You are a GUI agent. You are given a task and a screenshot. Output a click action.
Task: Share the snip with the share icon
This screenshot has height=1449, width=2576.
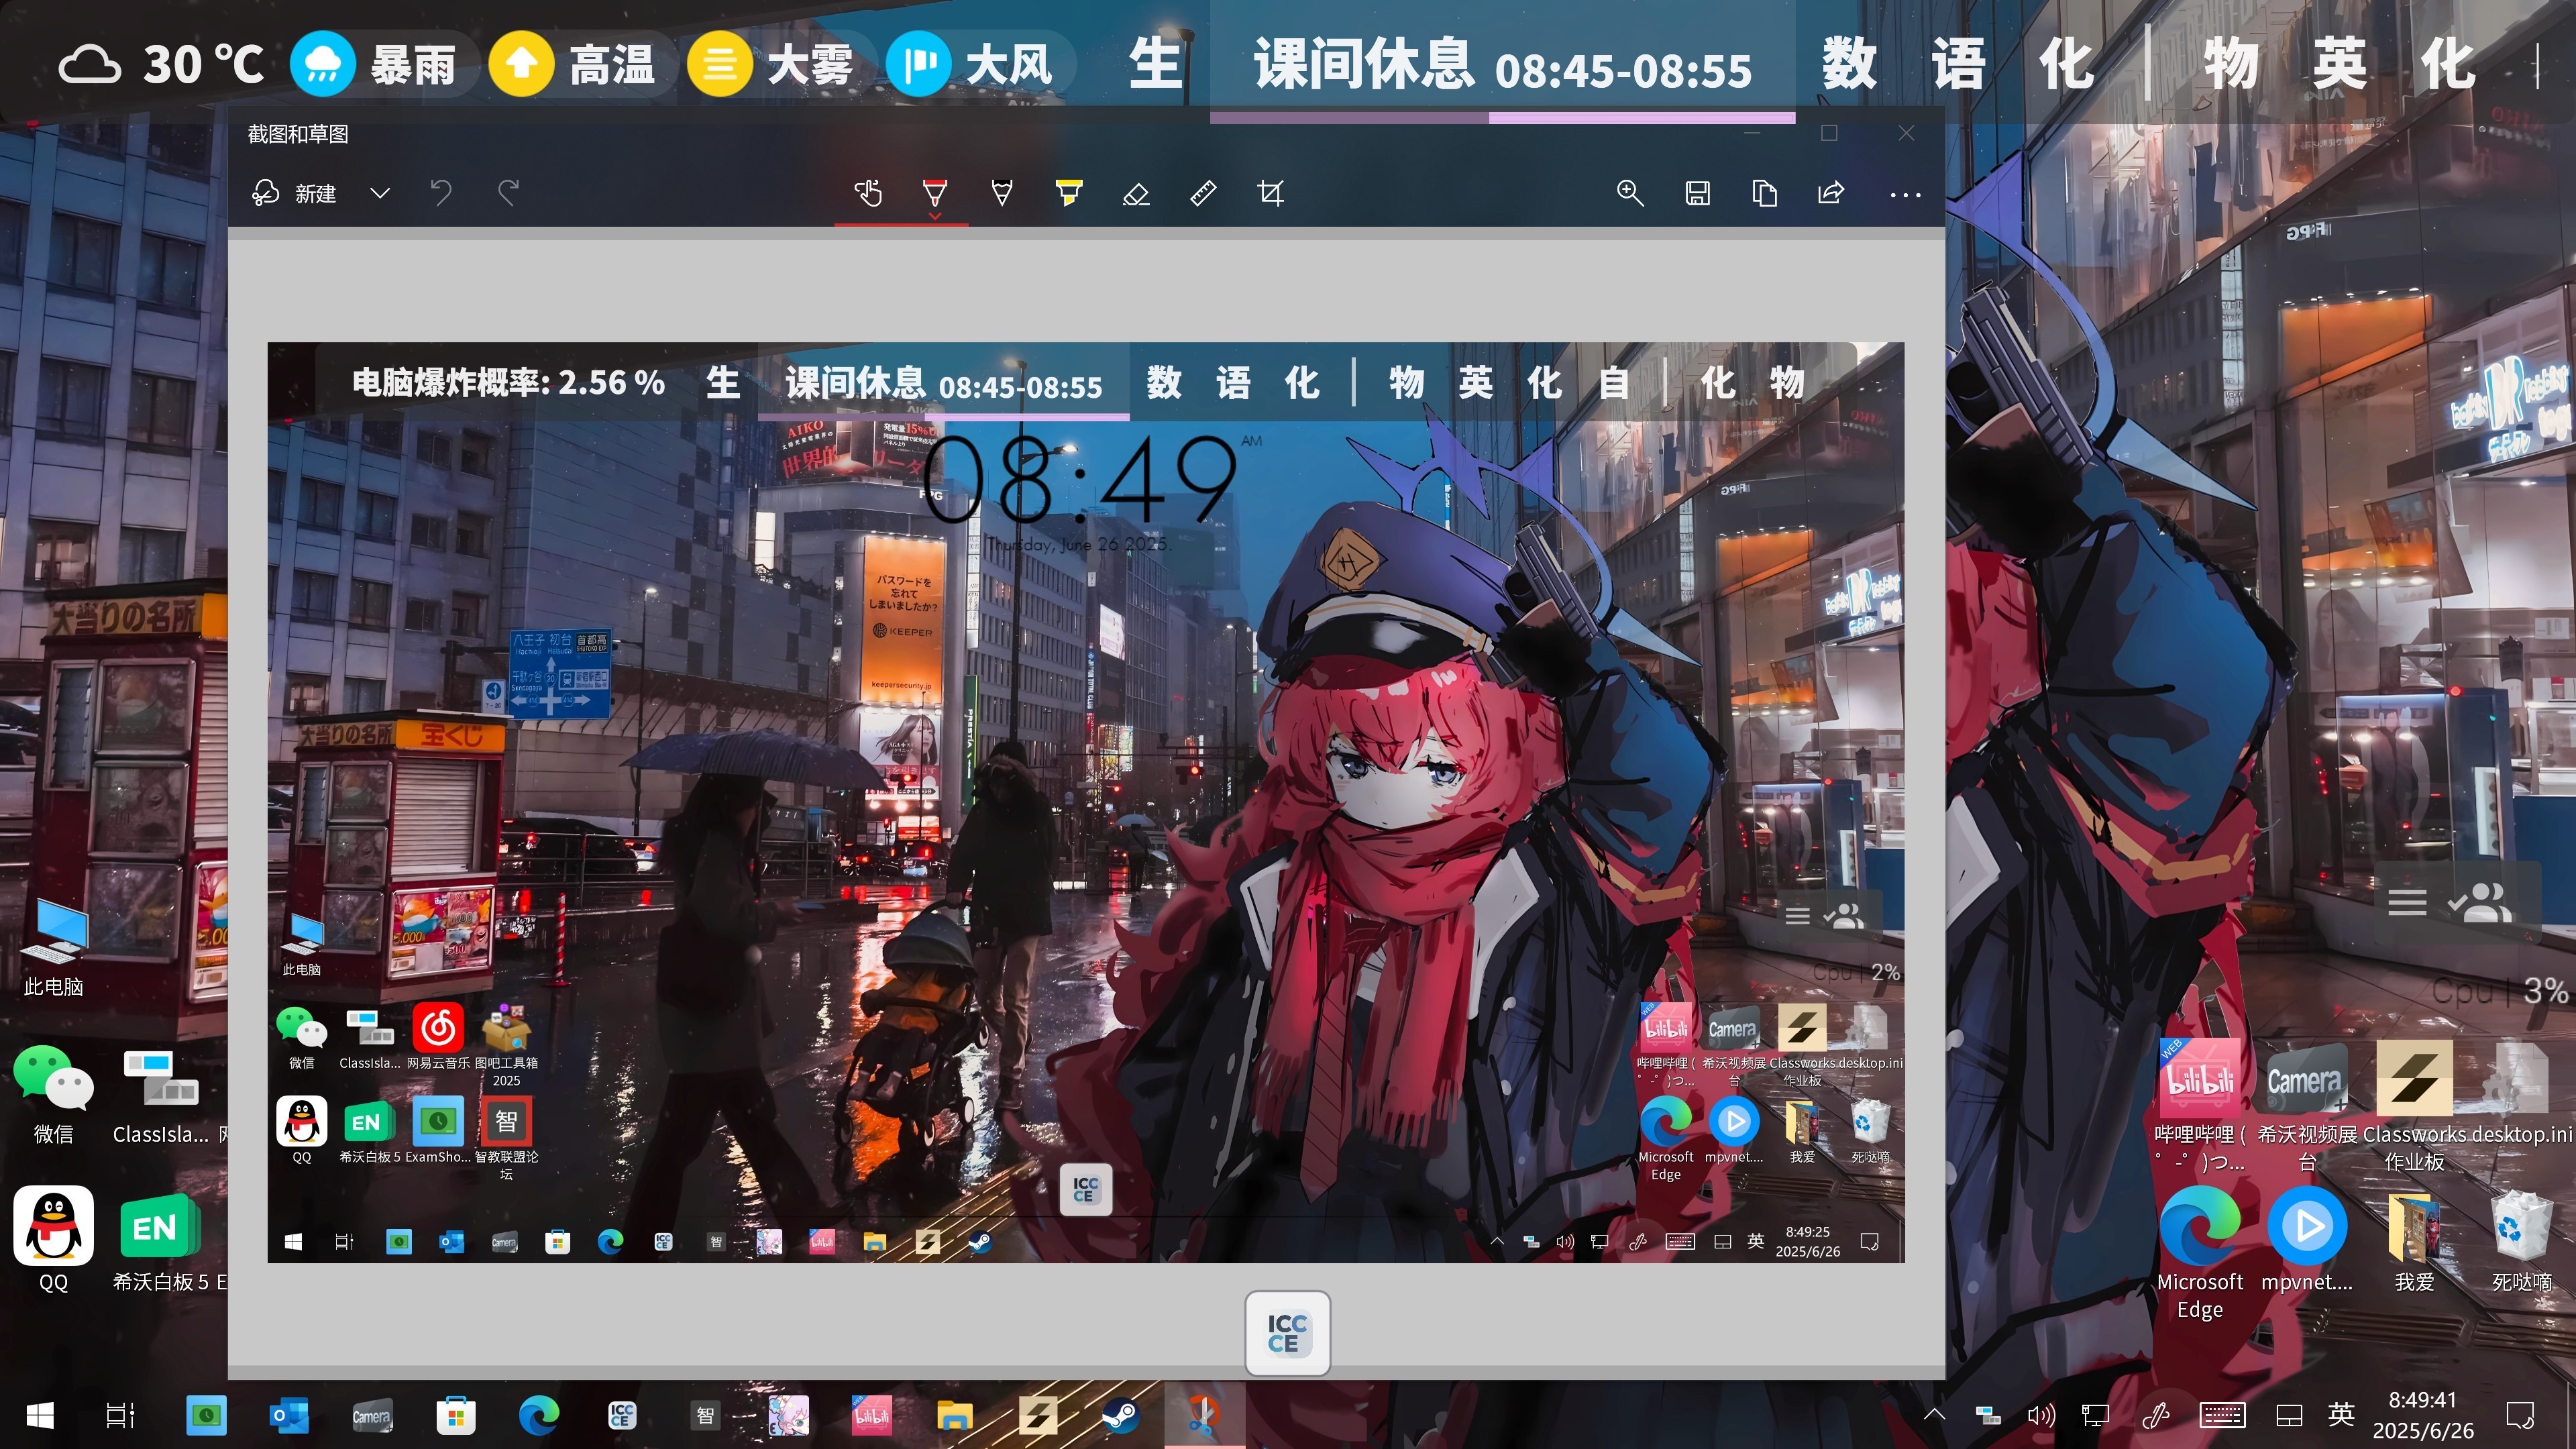click(x=1831, y=193)
